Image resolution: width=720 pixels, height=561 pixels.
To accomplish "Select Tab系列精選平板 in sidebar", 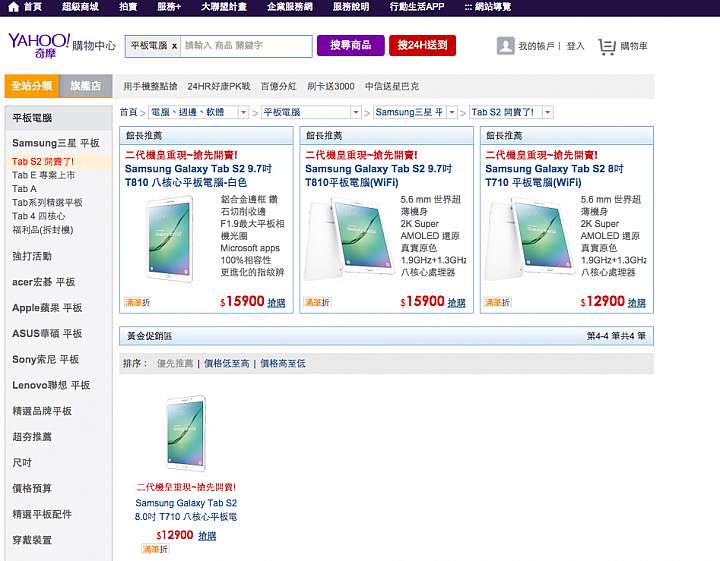I will 47,202.
